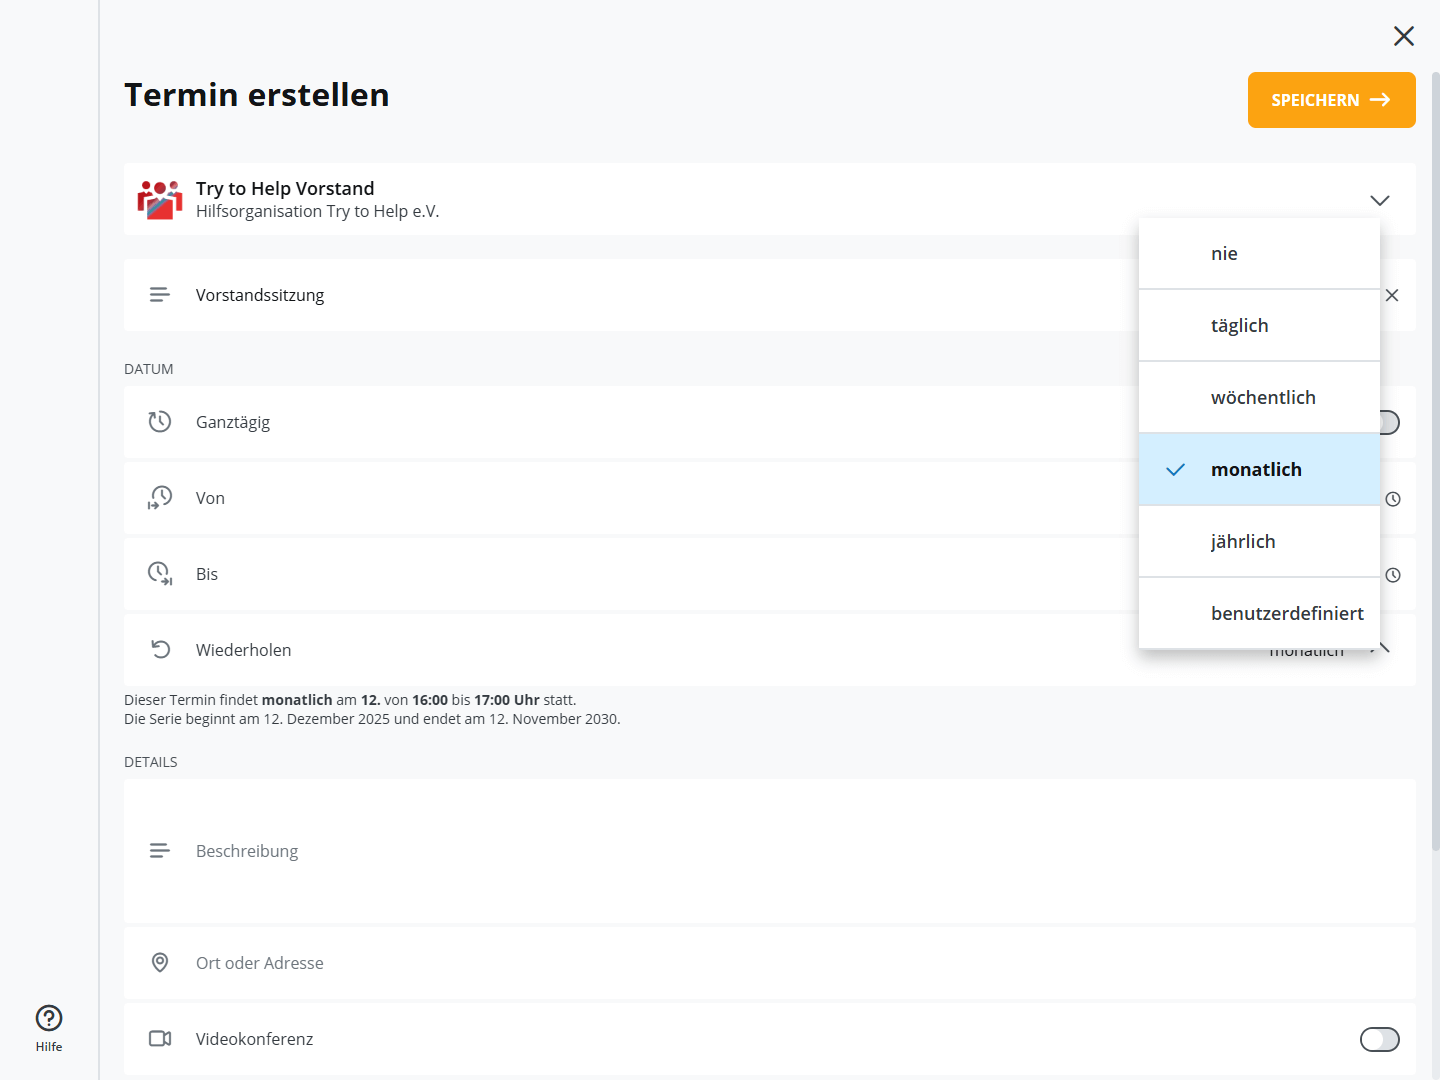1440x1080 pixels.
Task: Choose 'jährlich' in the repeat list
Action: point(1242,541)
